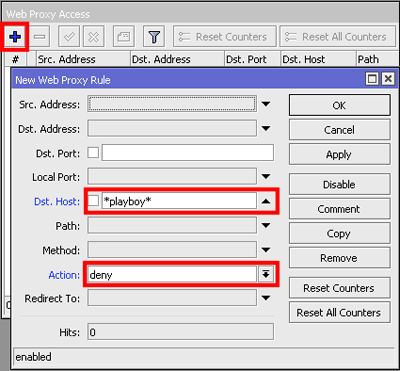Click the Copy button
The width and height of the screenshot is (400, 371).
pos(339,233)
